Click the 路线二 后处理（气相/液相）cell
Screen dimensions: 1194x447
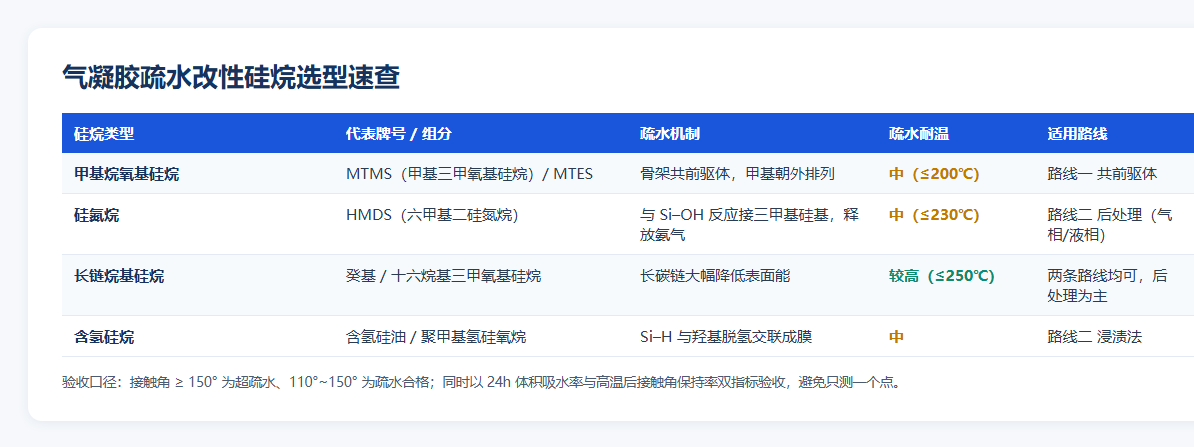tap(1110, 225)
